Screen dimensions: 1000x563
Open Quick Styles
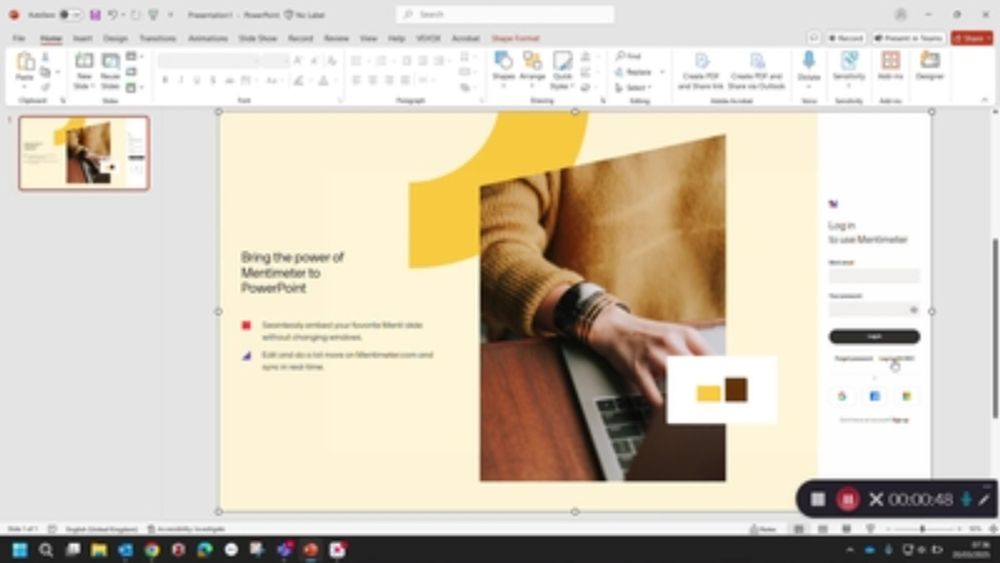[562, 70]
